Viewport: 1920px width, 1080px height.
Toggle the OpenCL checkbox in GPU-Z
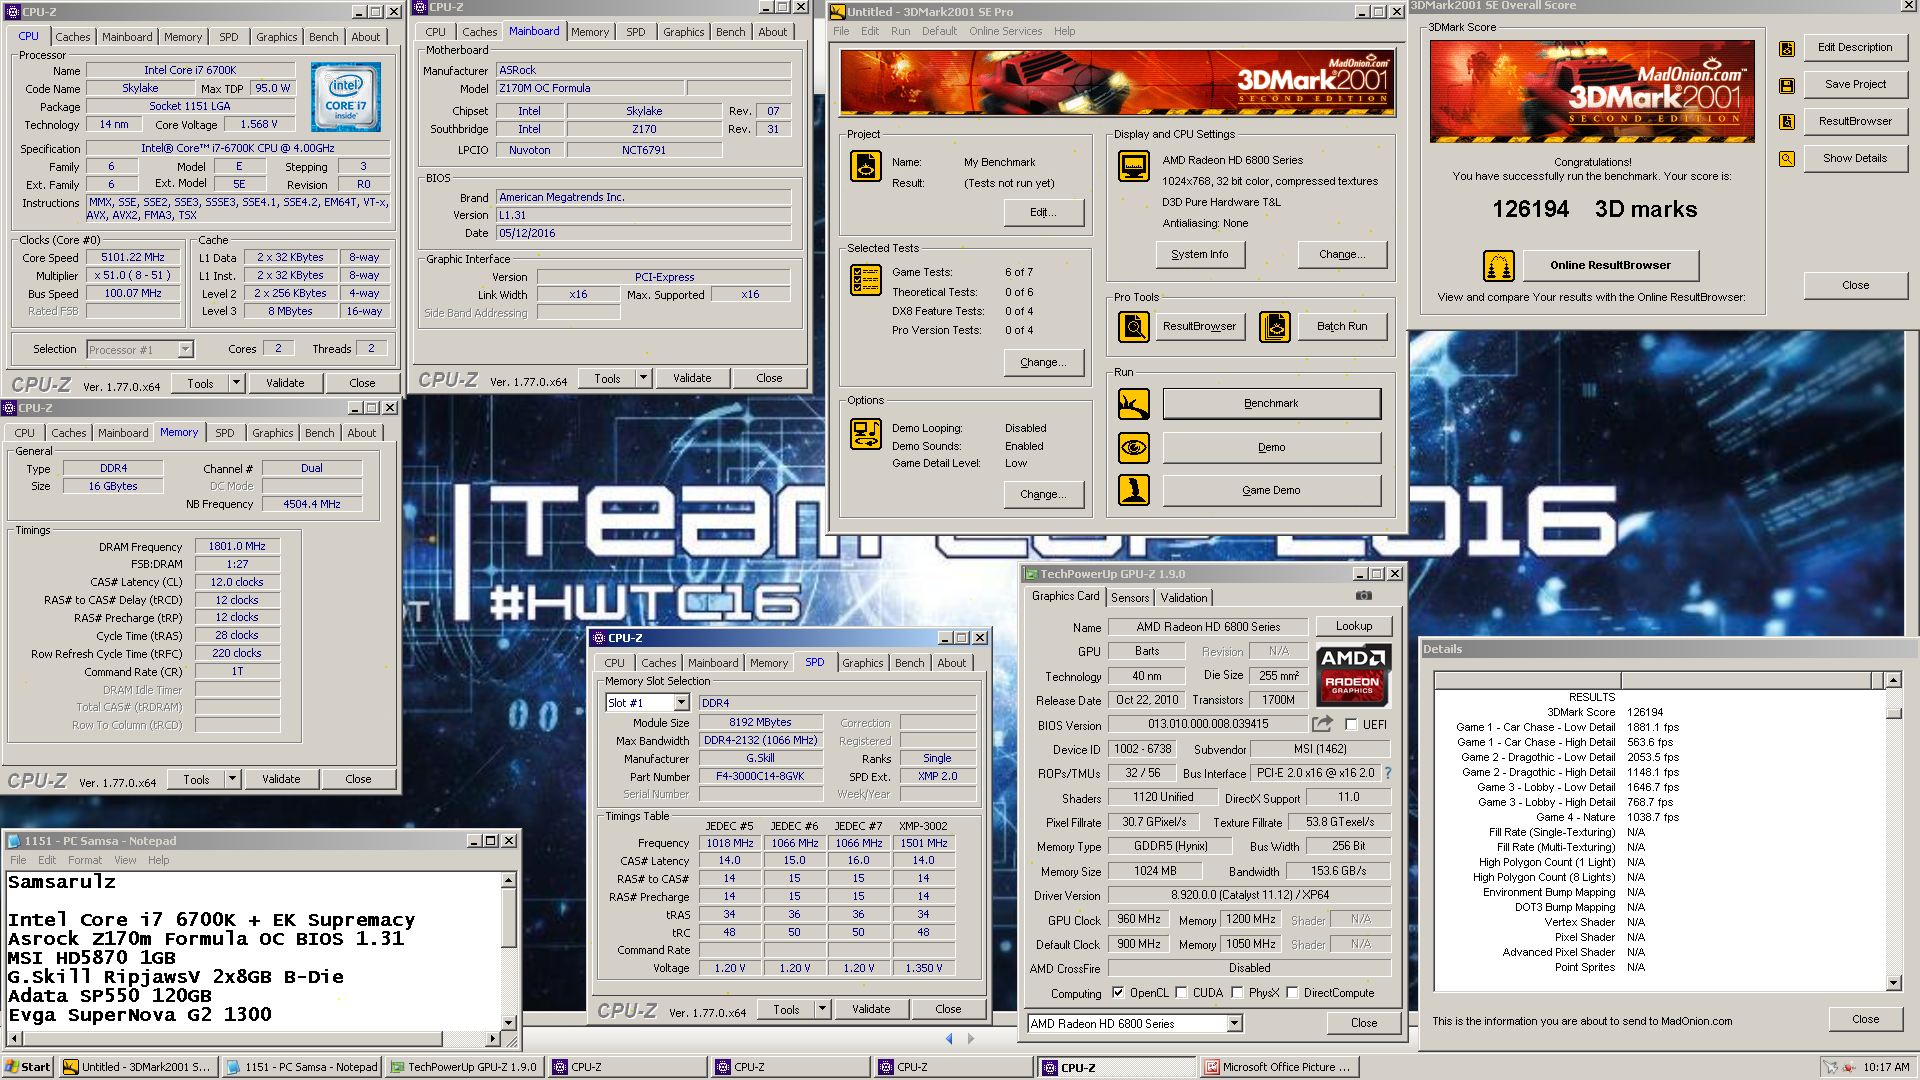coord(1118,993)
